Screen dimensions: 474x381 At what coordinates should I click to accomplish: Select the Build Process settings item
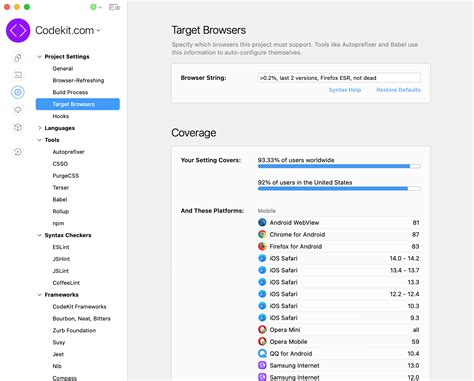70,92
